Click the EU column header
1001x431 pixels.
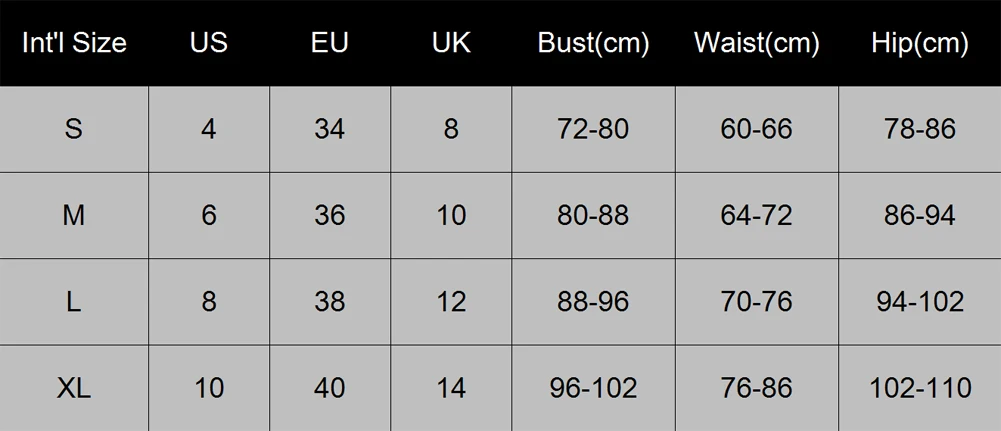pyautogui.click(x=329, y=43)
